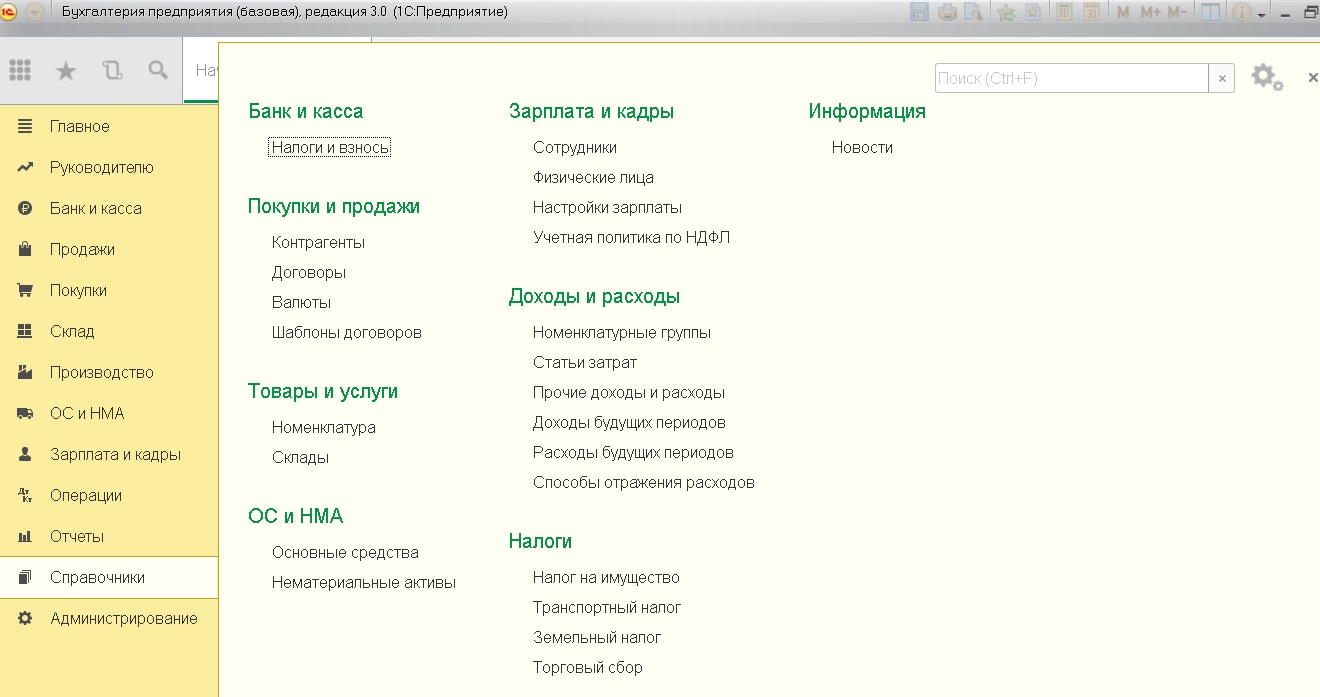The image size is (1320, 697).
Task: Open the functions menu grid icon
Action: (x=20, y=70)
